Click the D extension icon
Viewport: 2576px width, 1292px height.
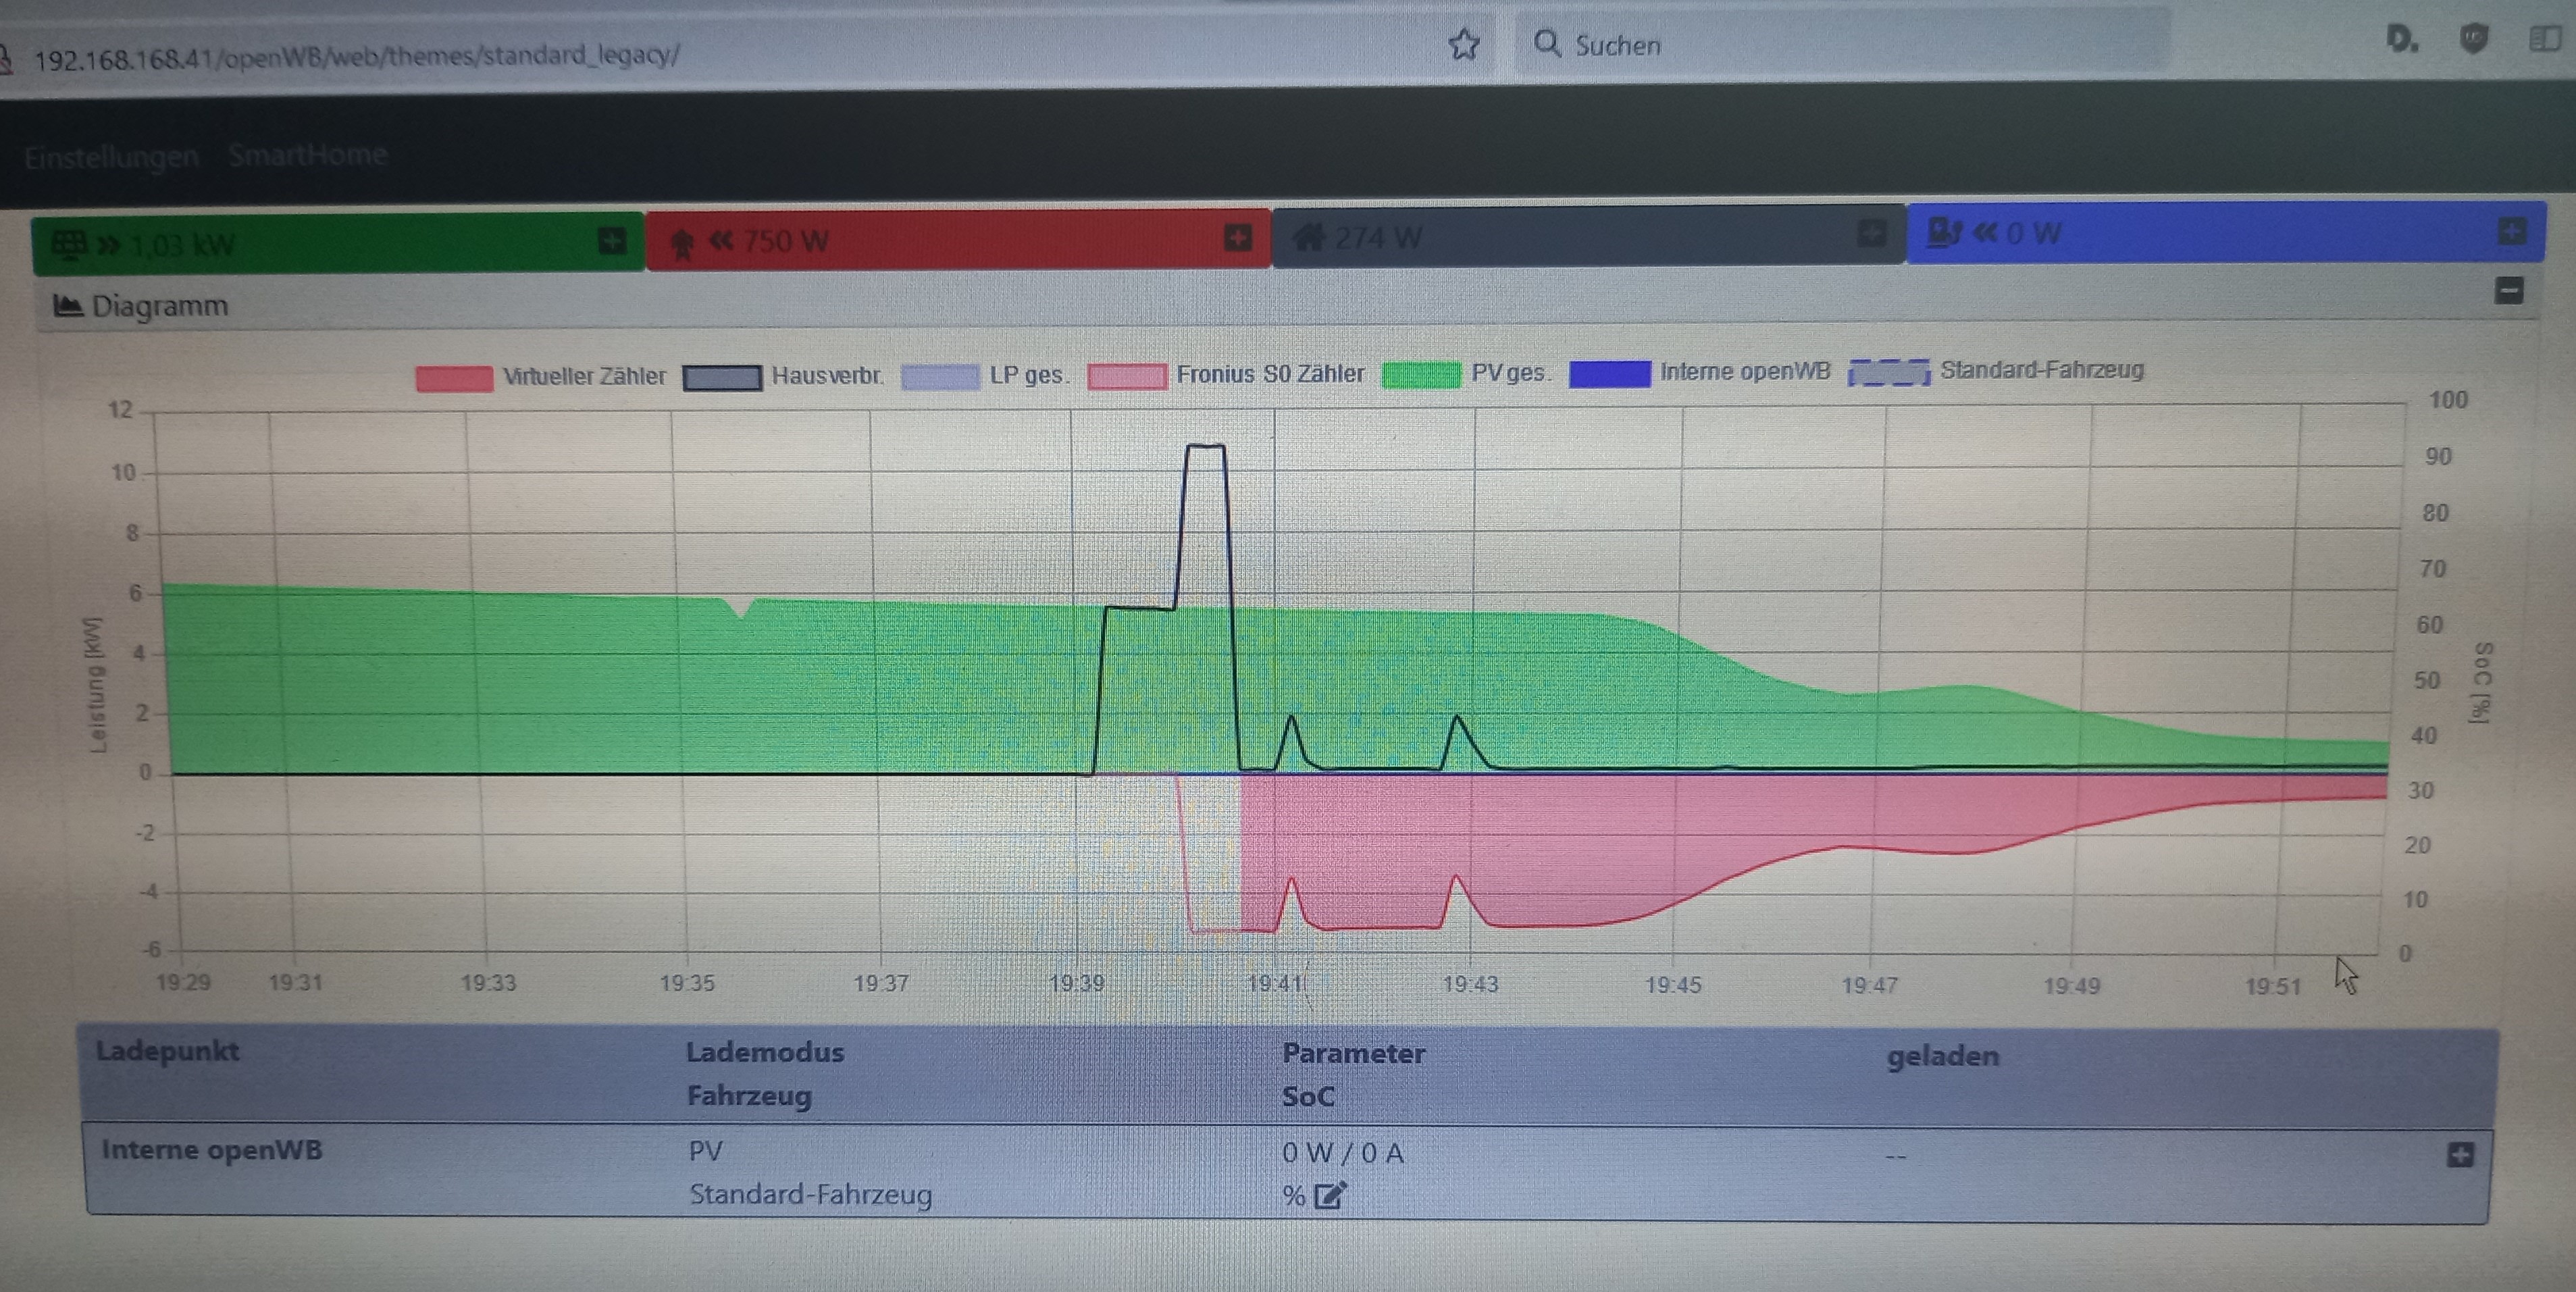point(2401,40)
